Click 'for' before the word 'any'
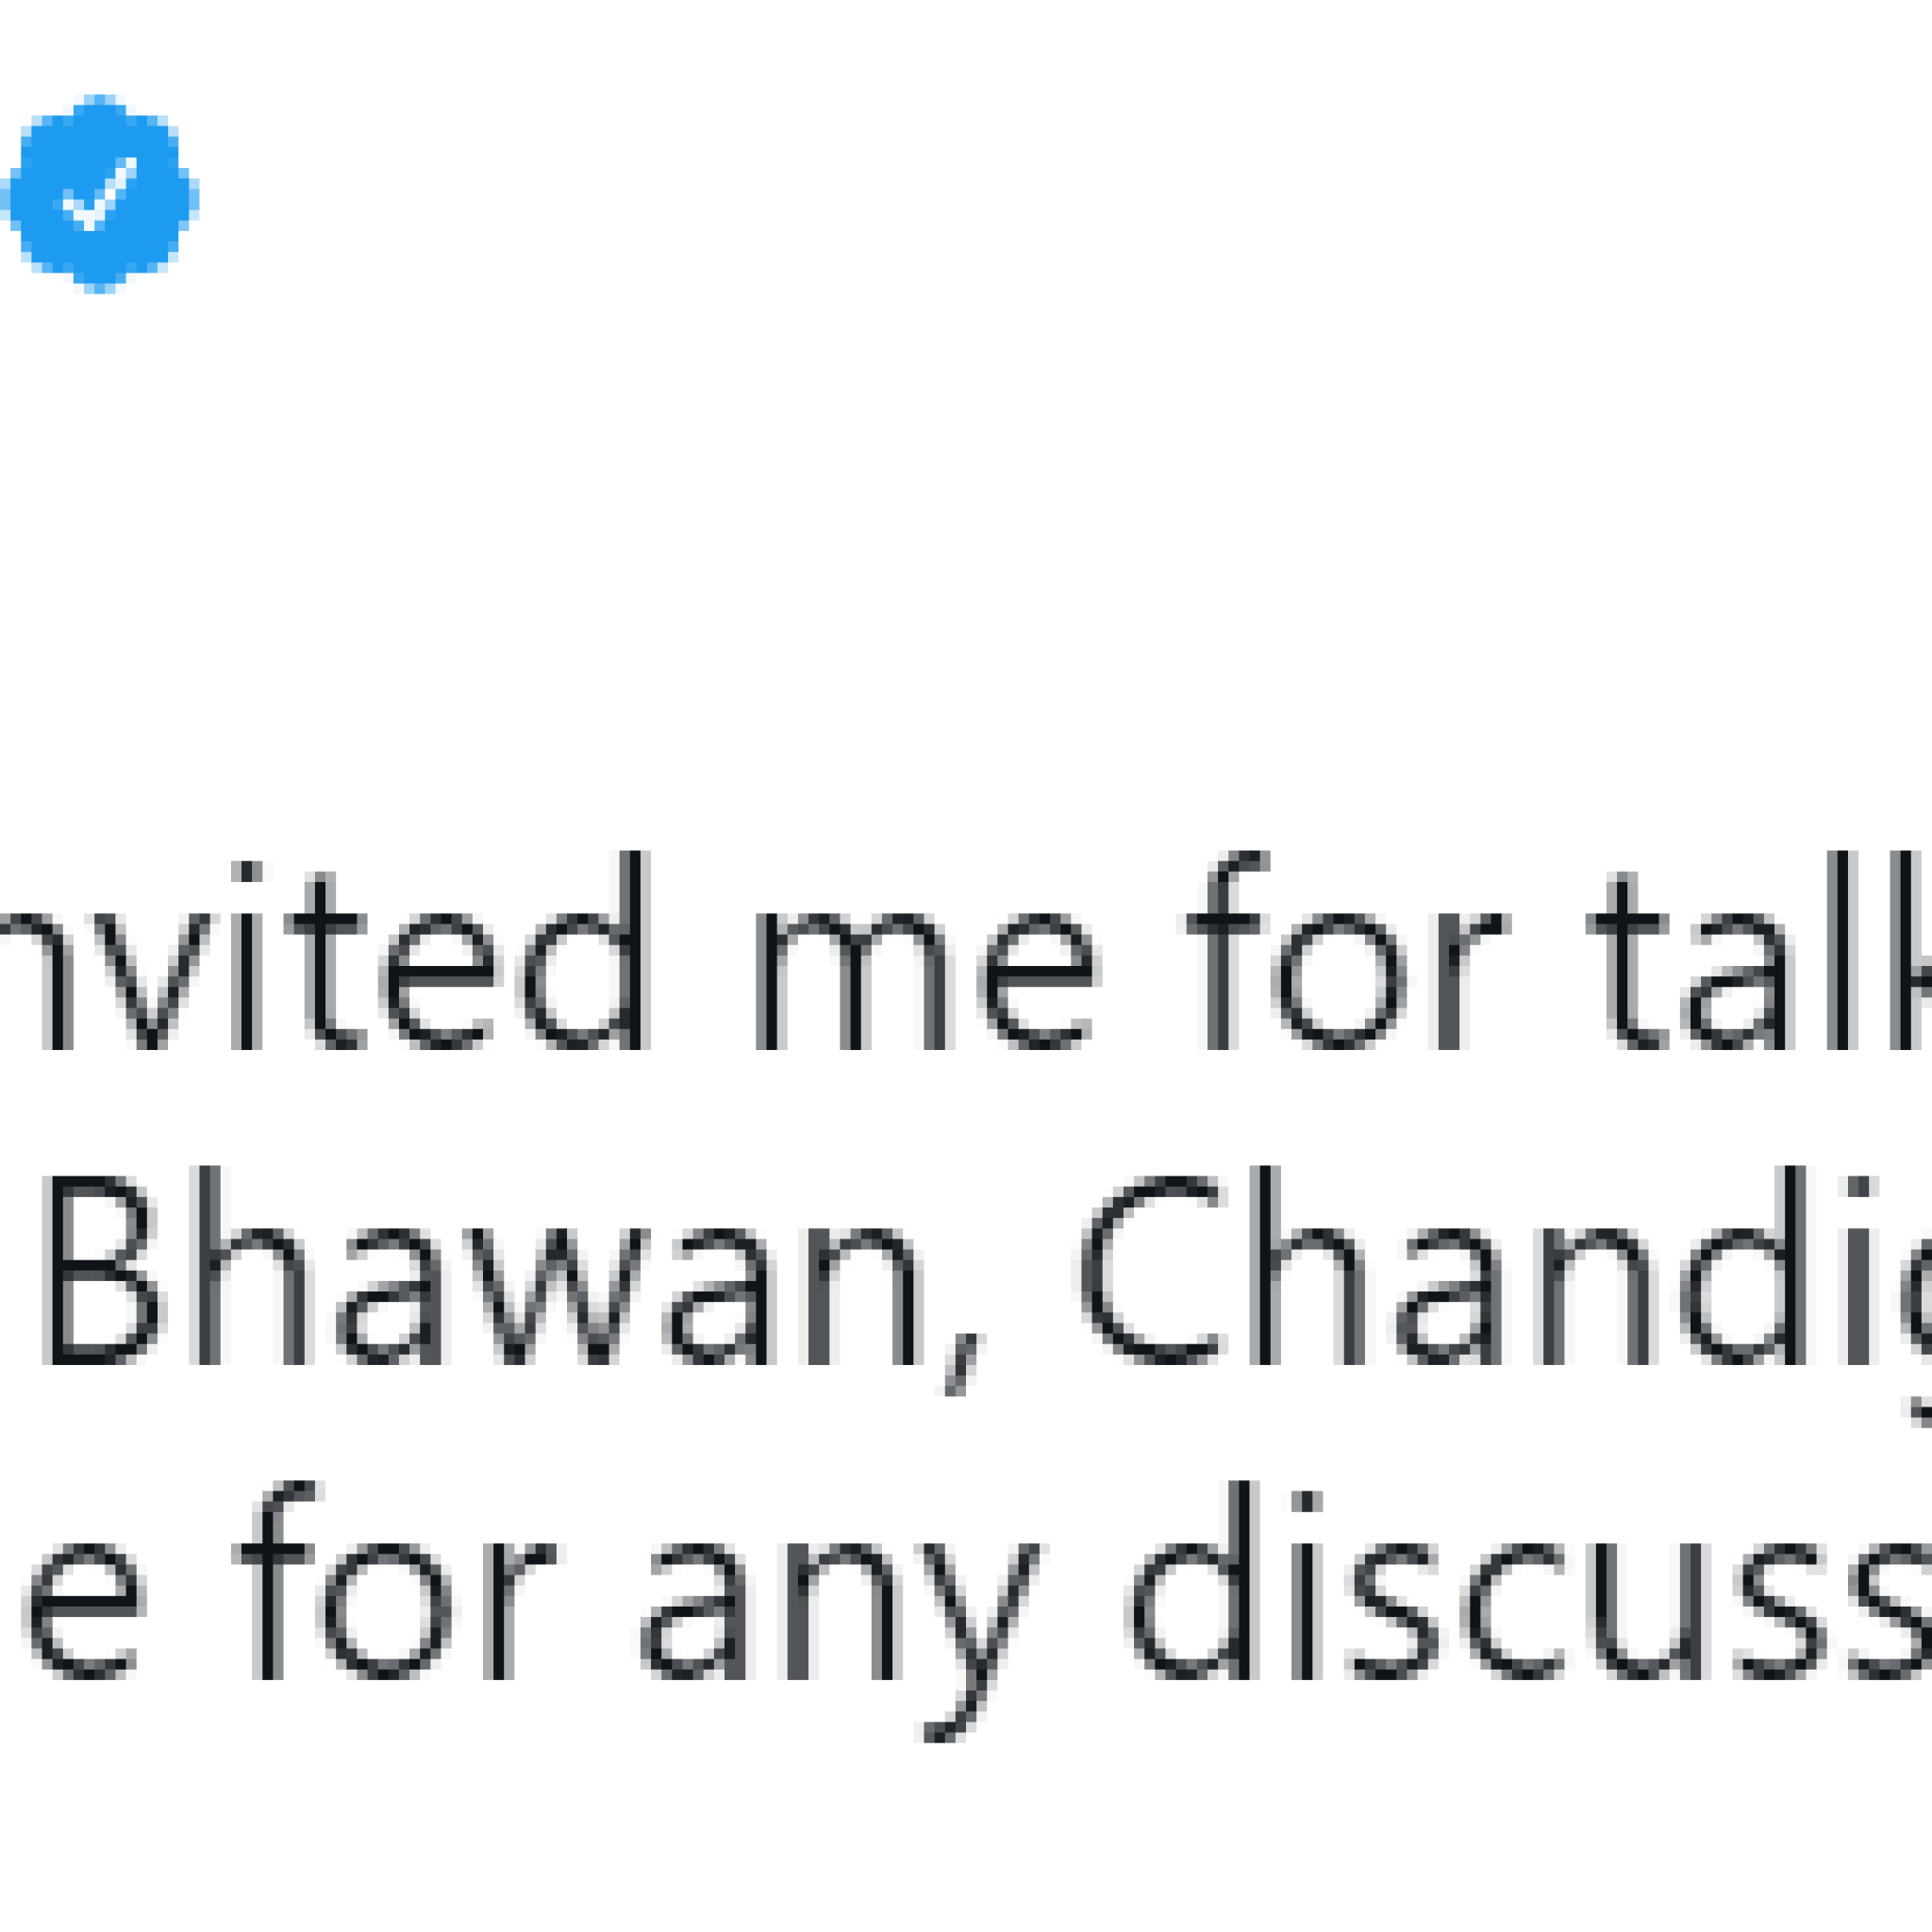 [394, 1594]
